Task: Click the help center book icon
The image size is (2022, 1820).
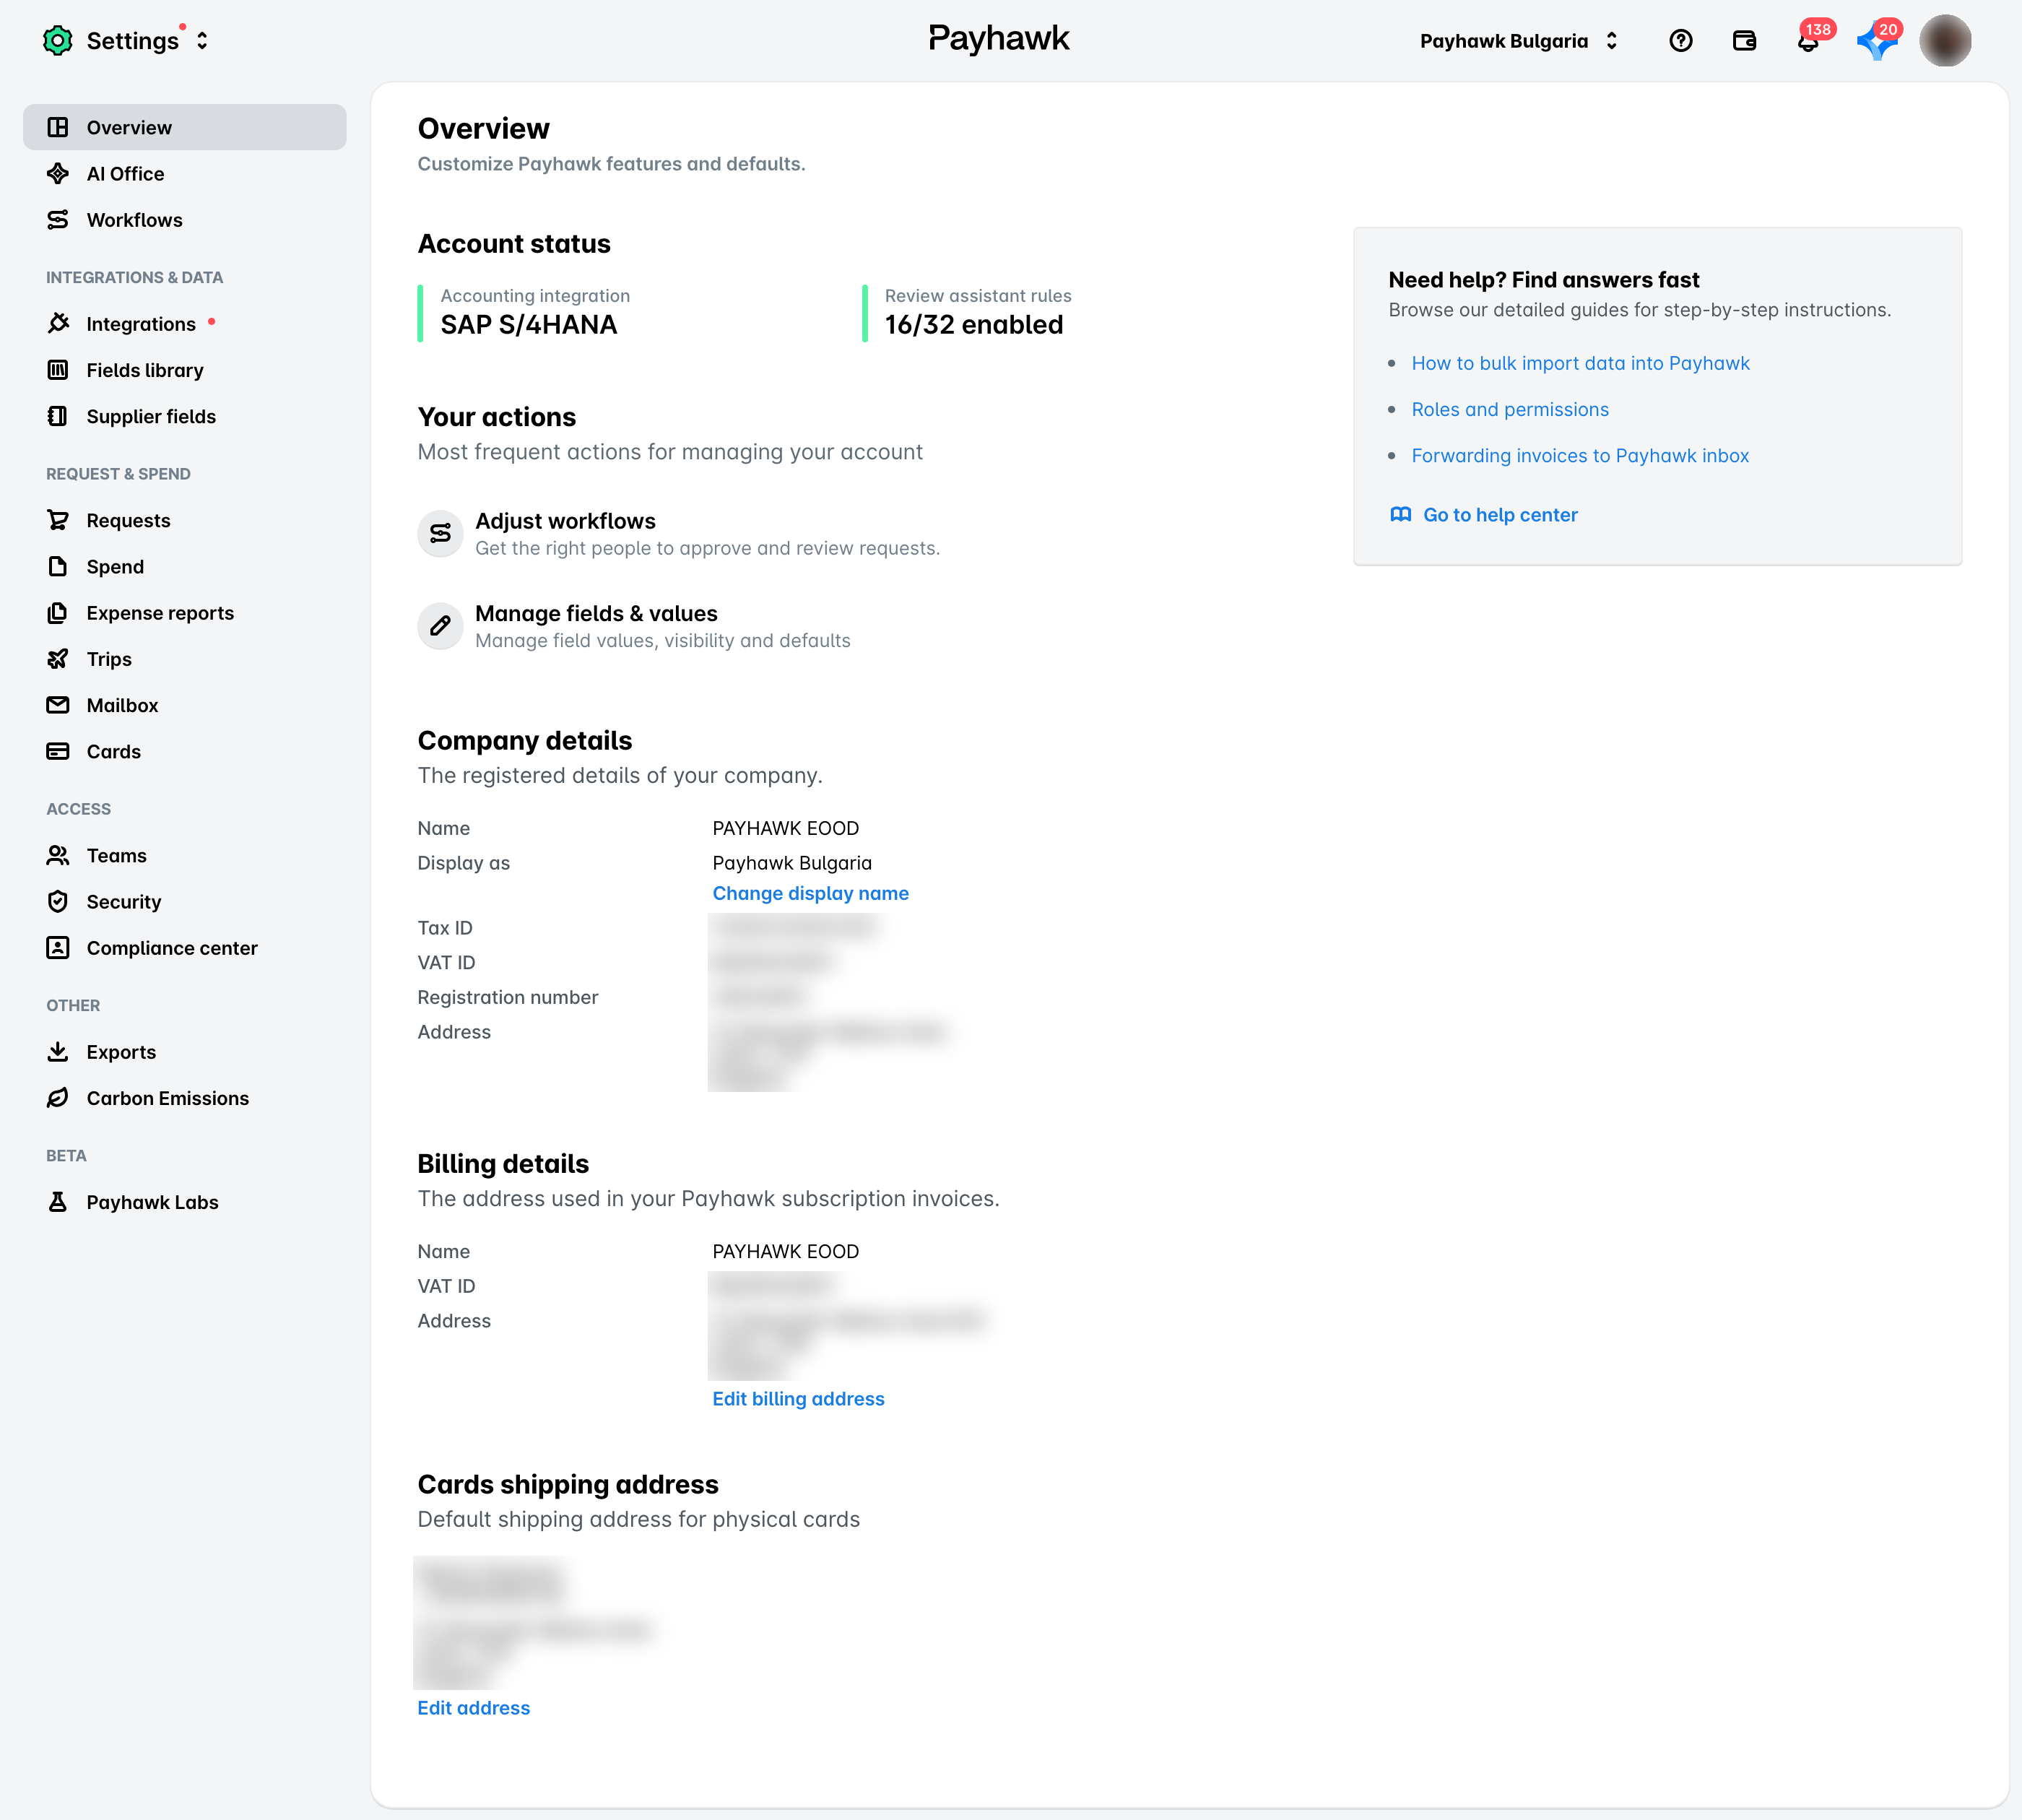Action: 1400,514
